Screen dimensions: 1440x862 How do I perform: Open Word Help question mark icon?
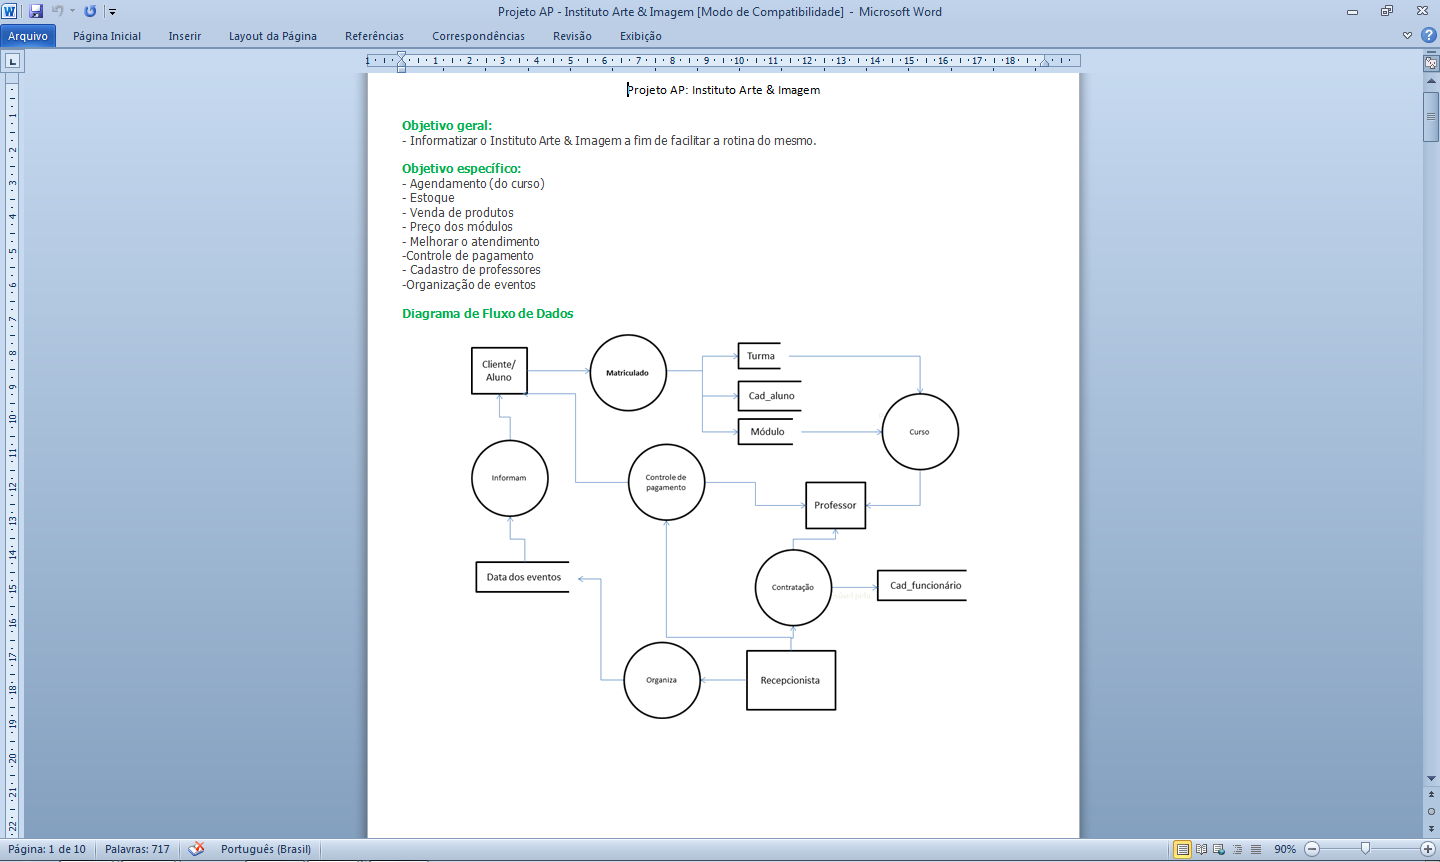[x=1428, y=36]
